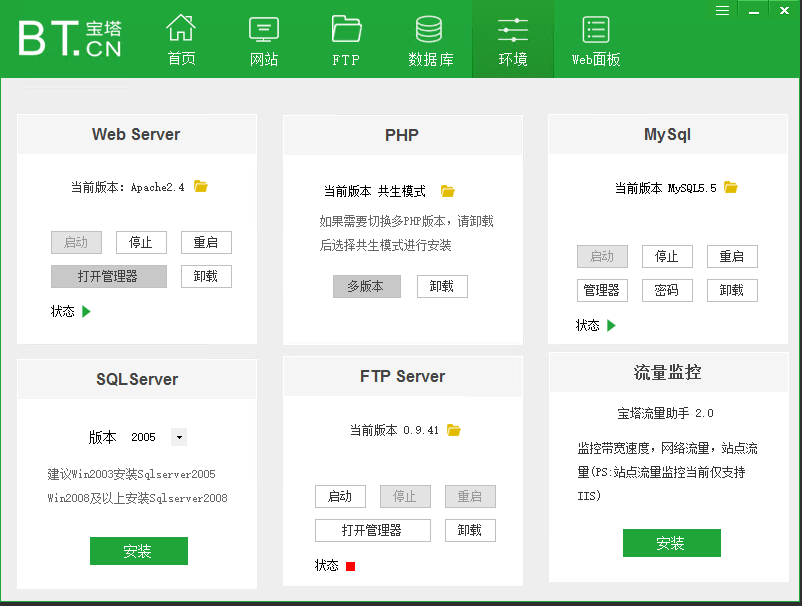
Task: Click the 当前版本 共生模式 text
Action: 374,191
